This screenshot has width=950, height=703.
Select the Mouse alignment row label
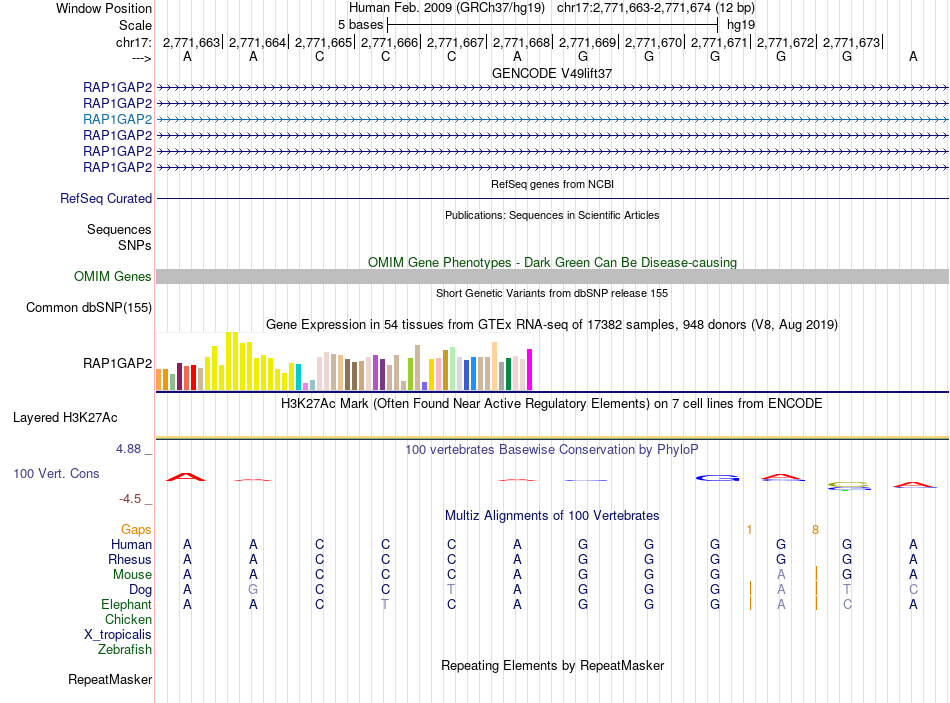(x=132, y=575)
